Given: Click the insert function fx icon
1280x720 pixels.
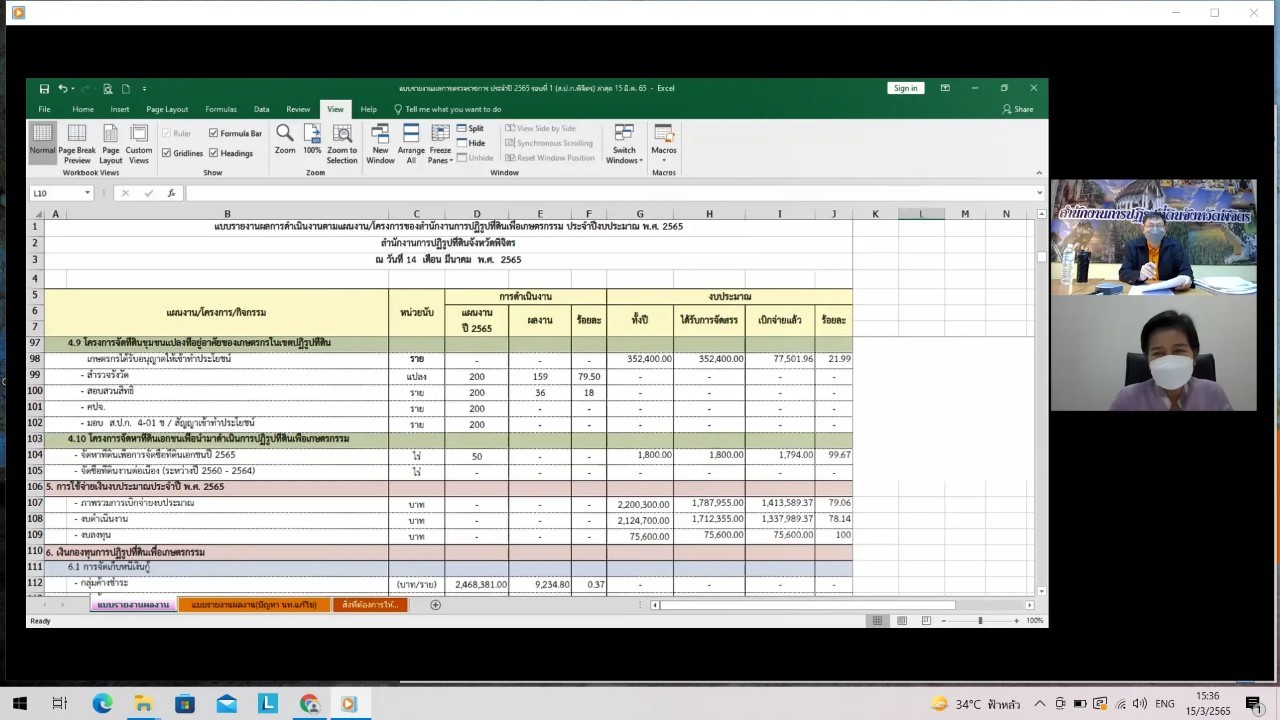Looking at the screenshot, I should tap(171, 193).
